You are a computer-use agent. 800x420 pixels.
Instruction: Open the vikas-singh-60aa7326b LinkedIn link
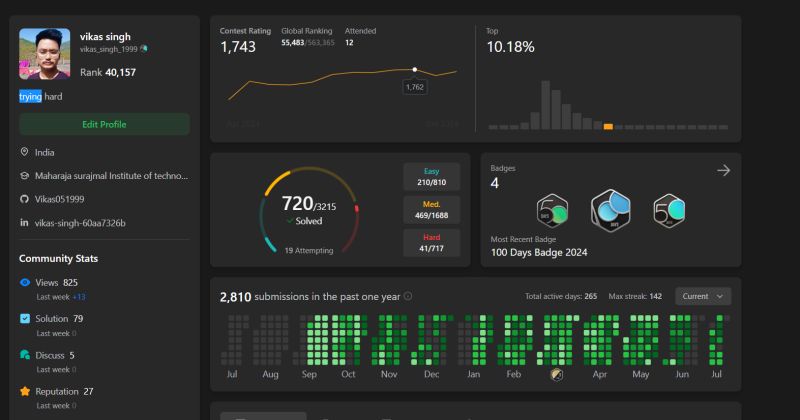(80, 223)
